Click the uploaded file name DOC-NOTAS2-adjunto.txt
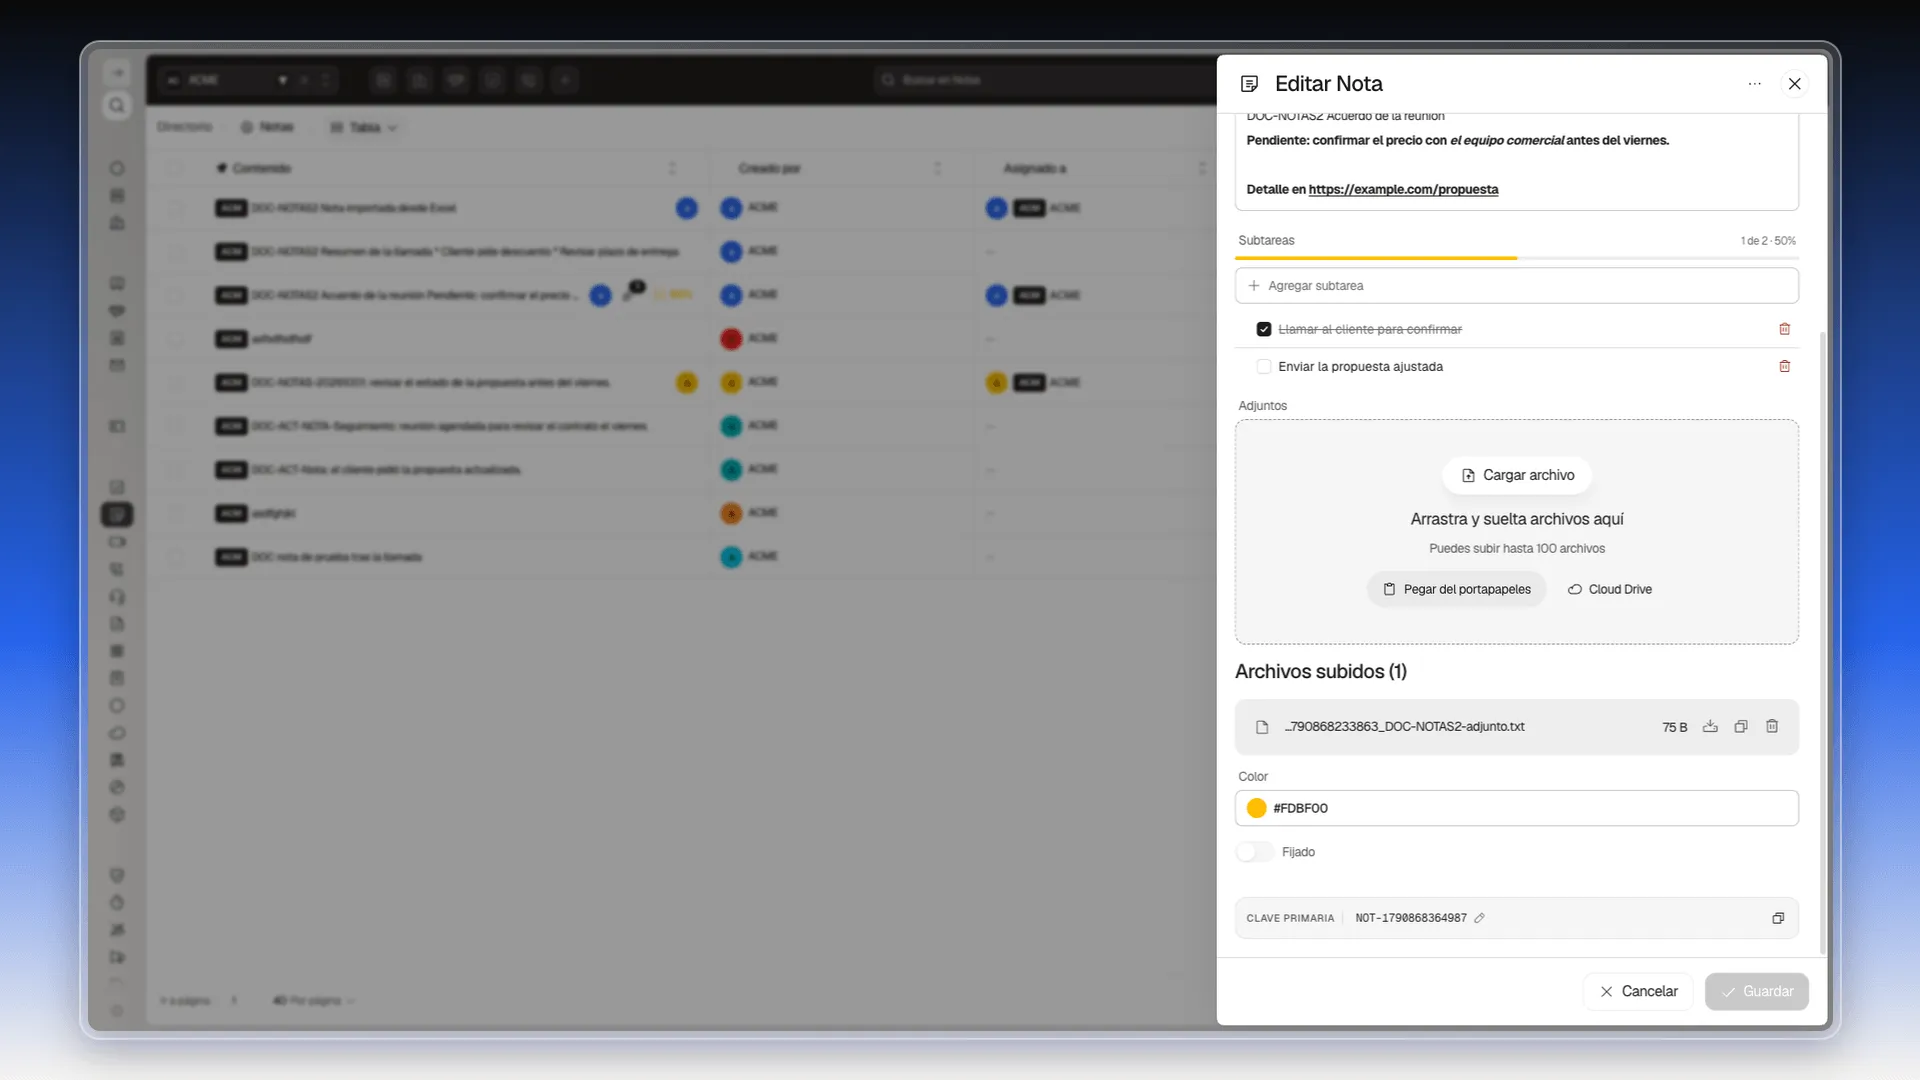Screen dimensions: 1920x1080 pos(1404,727)
